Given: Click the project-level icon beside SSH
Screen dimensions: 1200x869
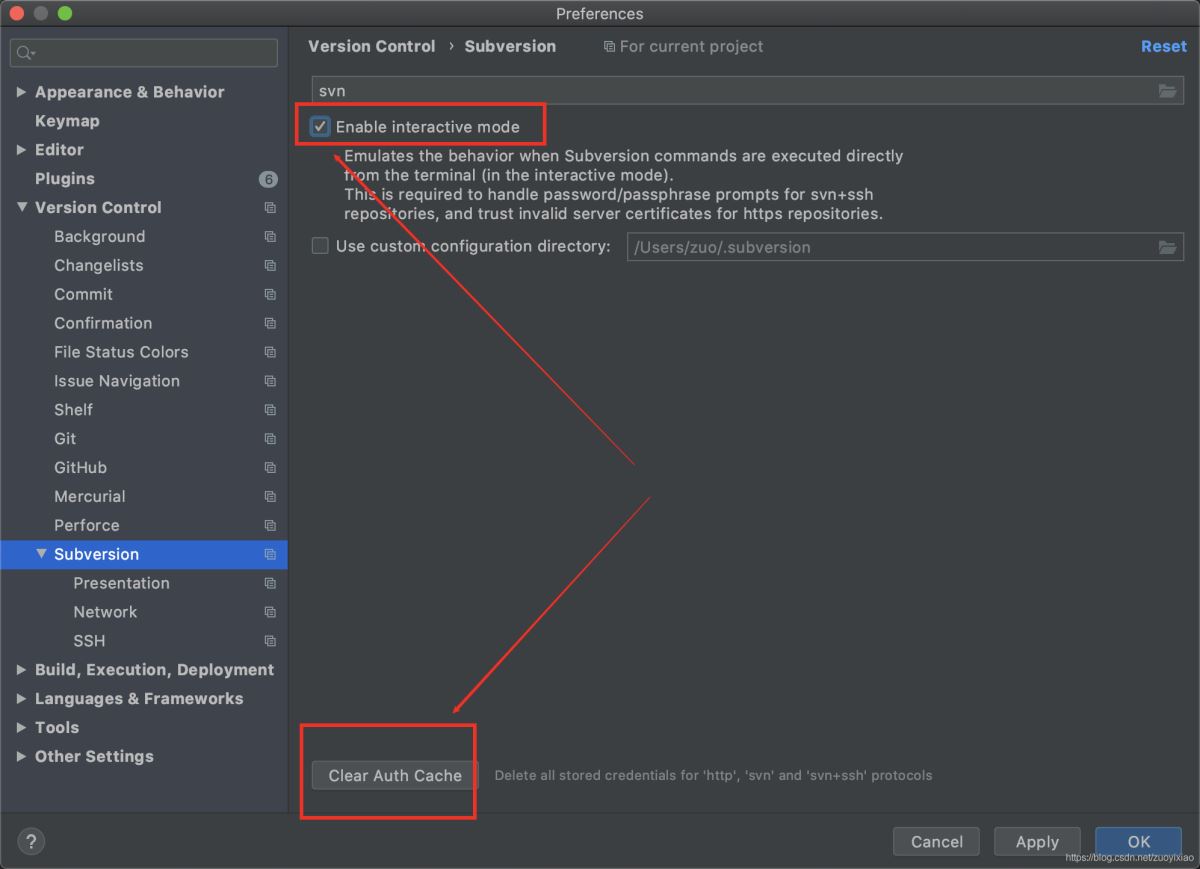Looking at the screenshot, I should pyautogui.click(x=270, y=641).
